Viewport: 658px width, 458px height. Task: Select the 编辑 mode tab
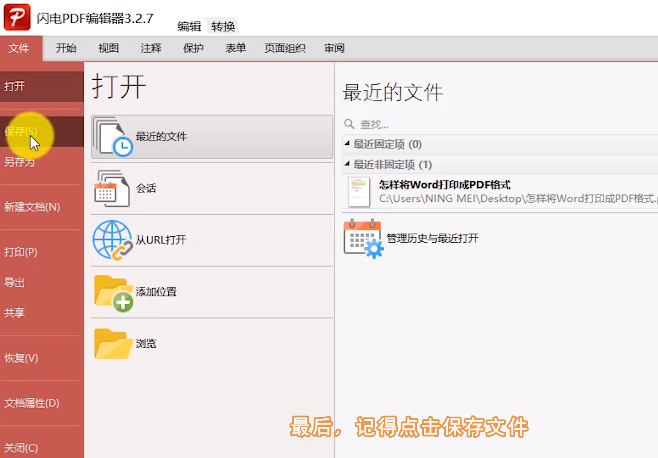click(189, 26)
